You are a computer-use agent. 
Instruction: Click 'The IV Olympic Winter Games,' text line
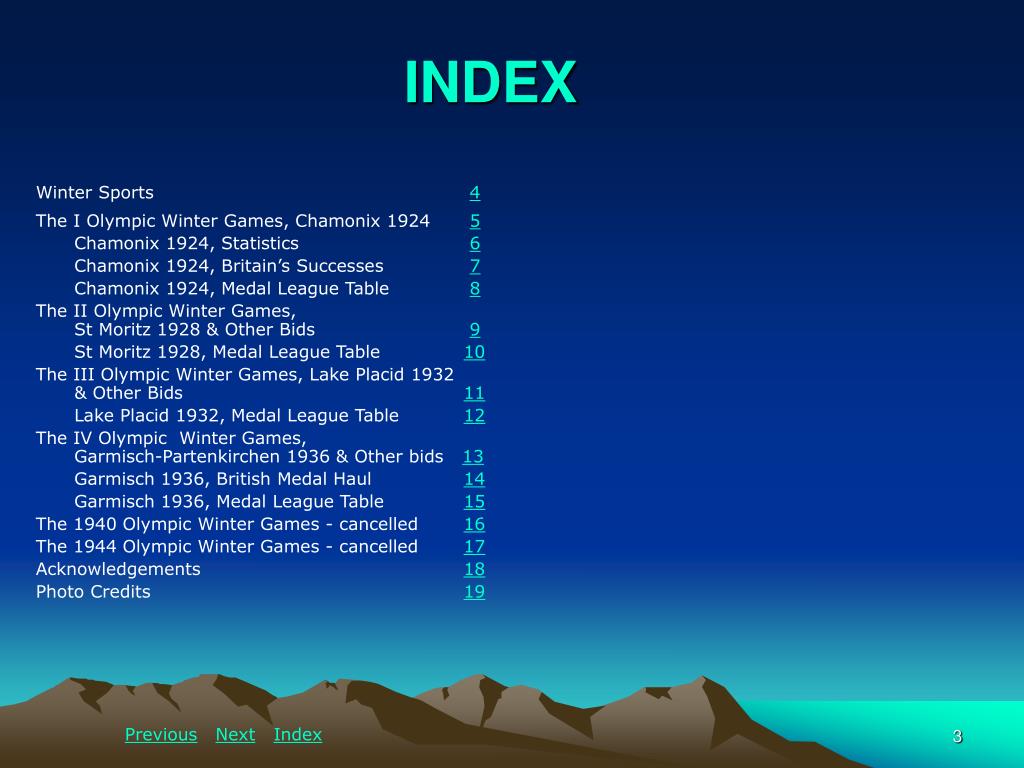[x=171, y=438]
